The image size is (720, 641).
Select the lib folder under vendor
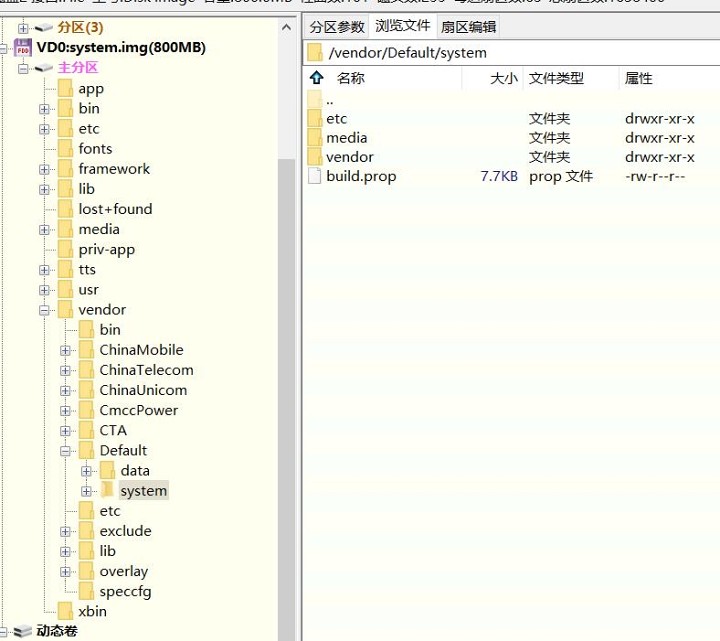(x=107, y=551)
